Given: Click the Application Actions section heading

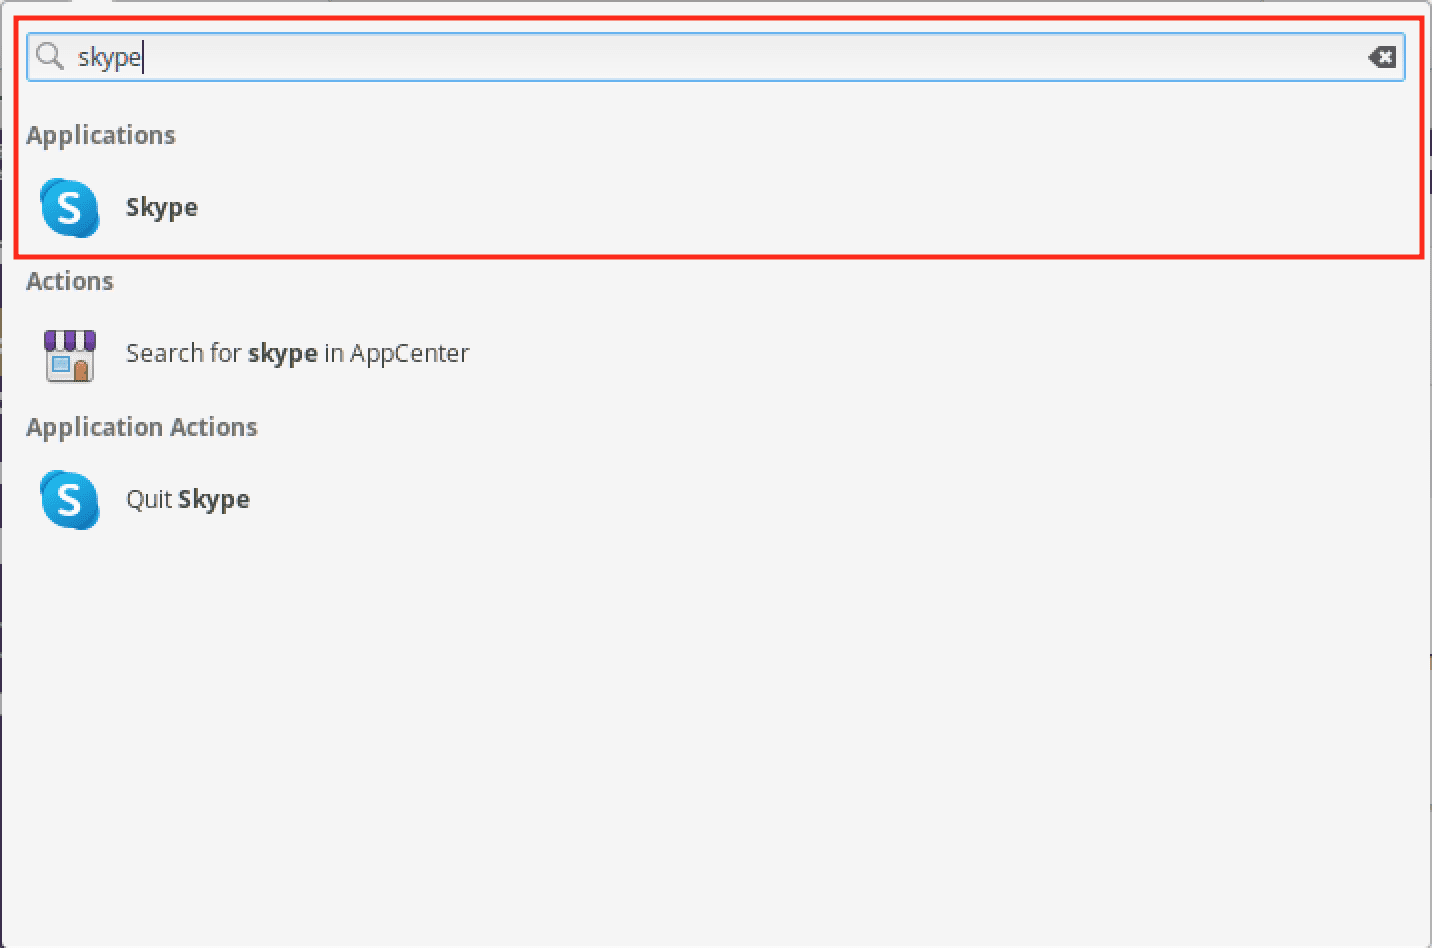Looking at the screenshot, I should click(x=142, y=427).
